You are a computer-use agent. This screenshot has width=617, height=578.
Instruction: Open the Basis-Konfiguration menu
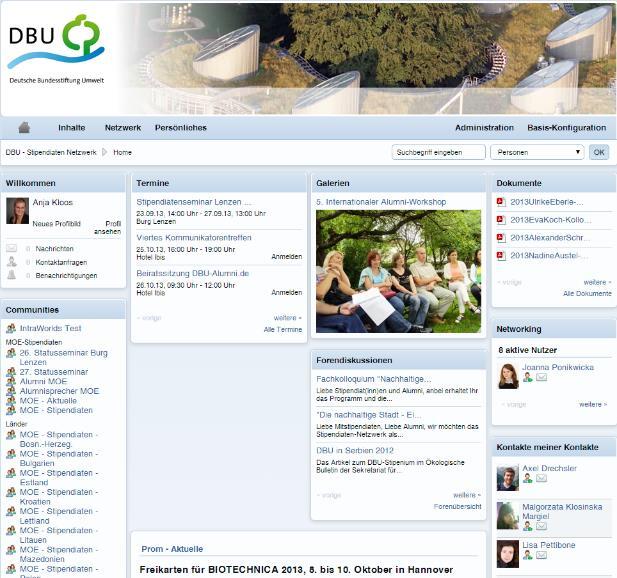[x=566, y=128]
